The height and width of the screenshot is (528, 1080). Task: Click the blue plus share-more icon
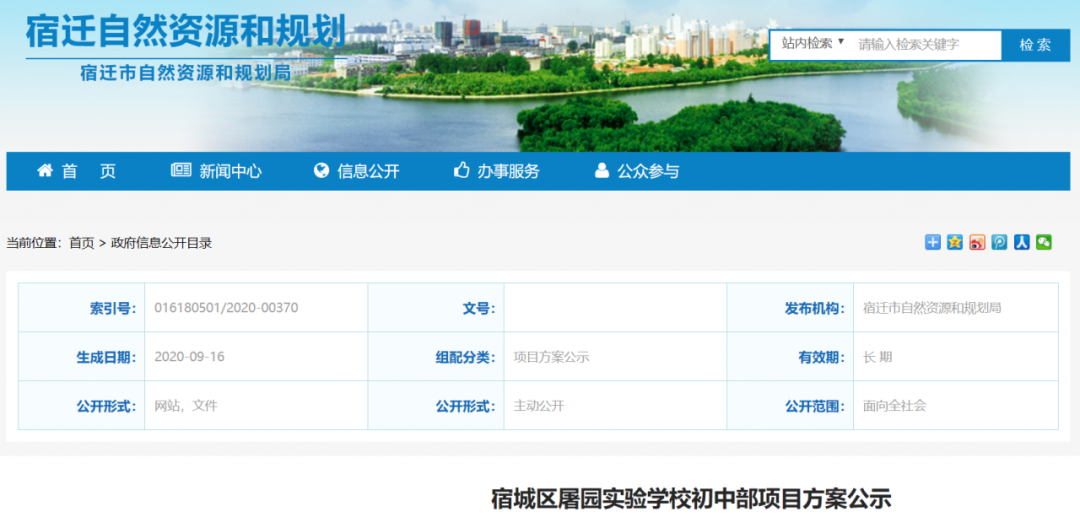tap(933, 242)
